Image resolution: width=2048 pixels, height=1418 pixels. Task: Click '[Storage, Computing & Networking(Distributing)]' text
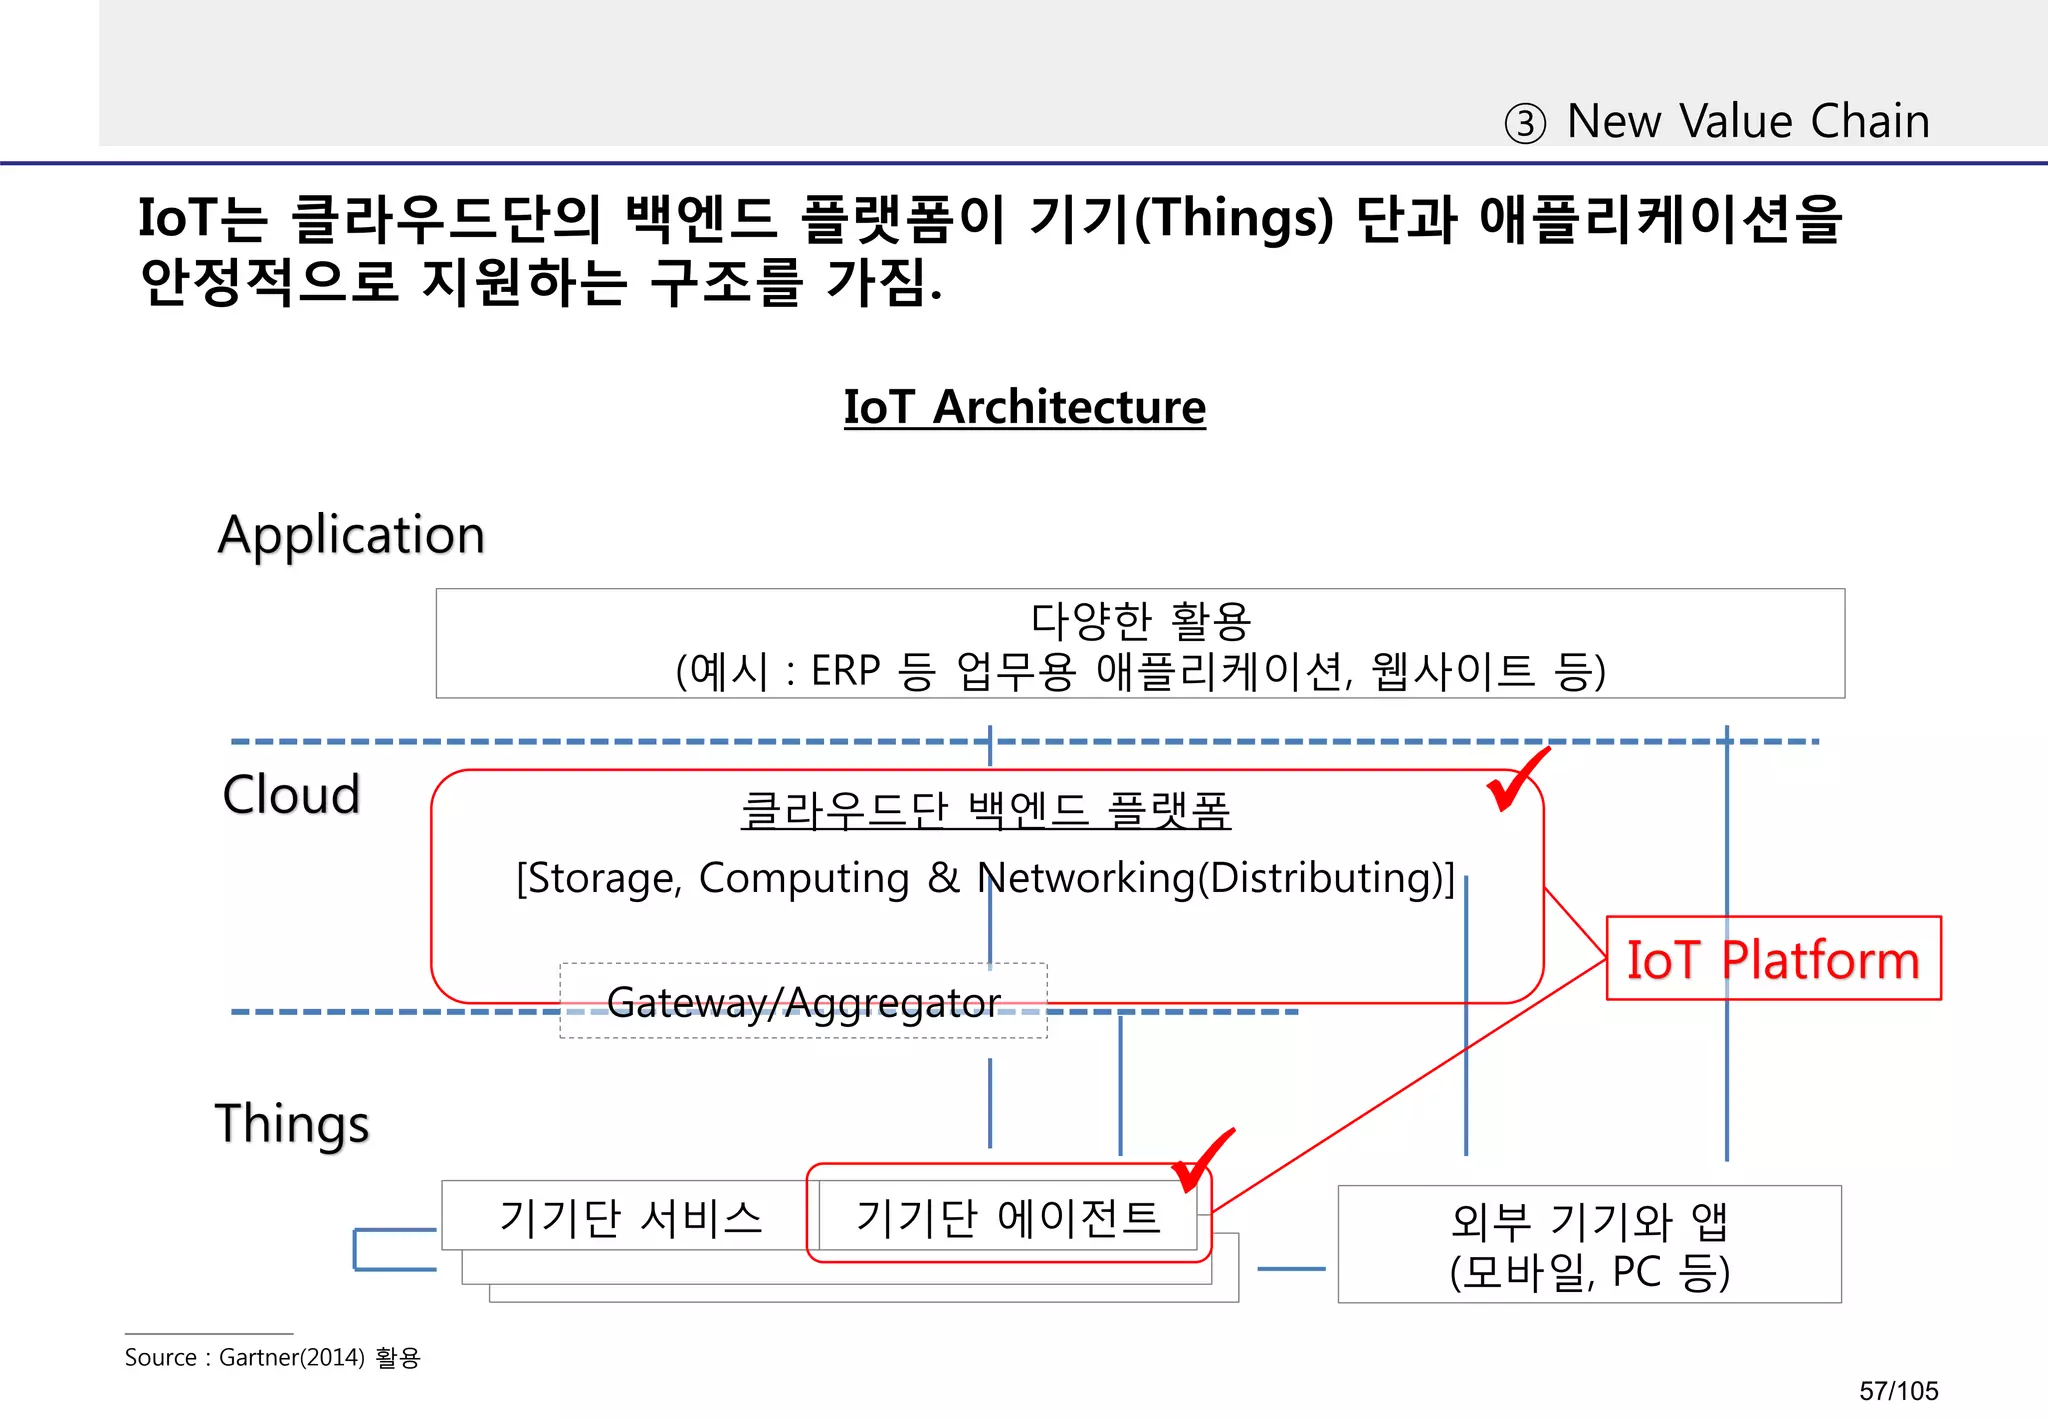[986, 879]
